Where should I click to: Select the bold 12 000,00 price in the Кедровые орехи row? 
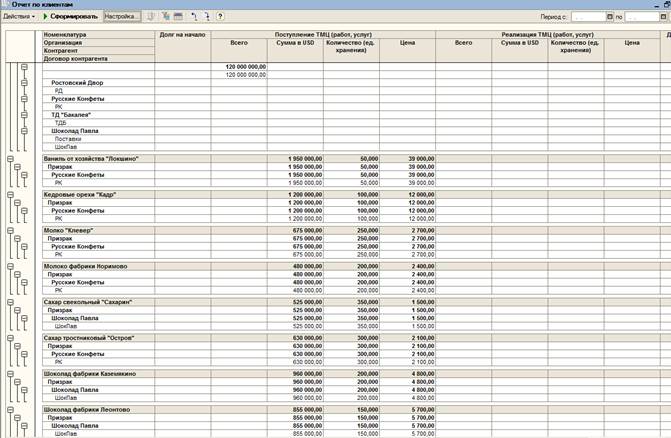[x=407, y=195]
